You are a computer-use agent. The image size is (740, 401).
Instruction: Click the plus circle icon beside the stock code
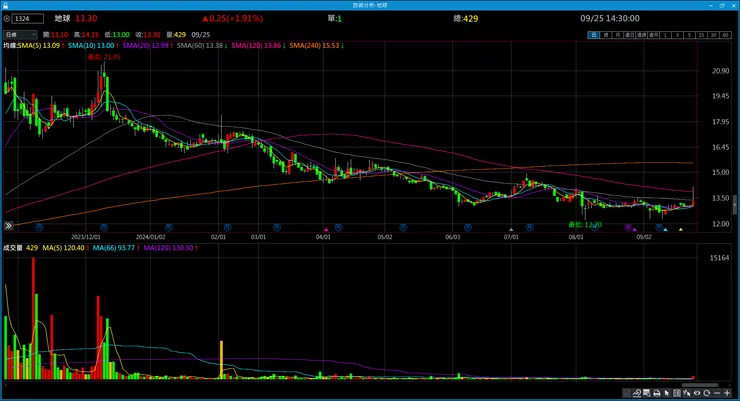[7, 19]
